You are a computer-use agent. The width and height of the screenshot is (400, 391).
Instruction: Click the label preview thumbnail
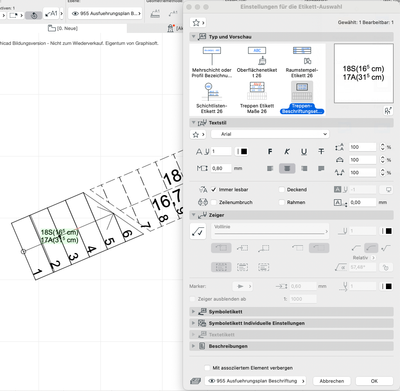364,73
